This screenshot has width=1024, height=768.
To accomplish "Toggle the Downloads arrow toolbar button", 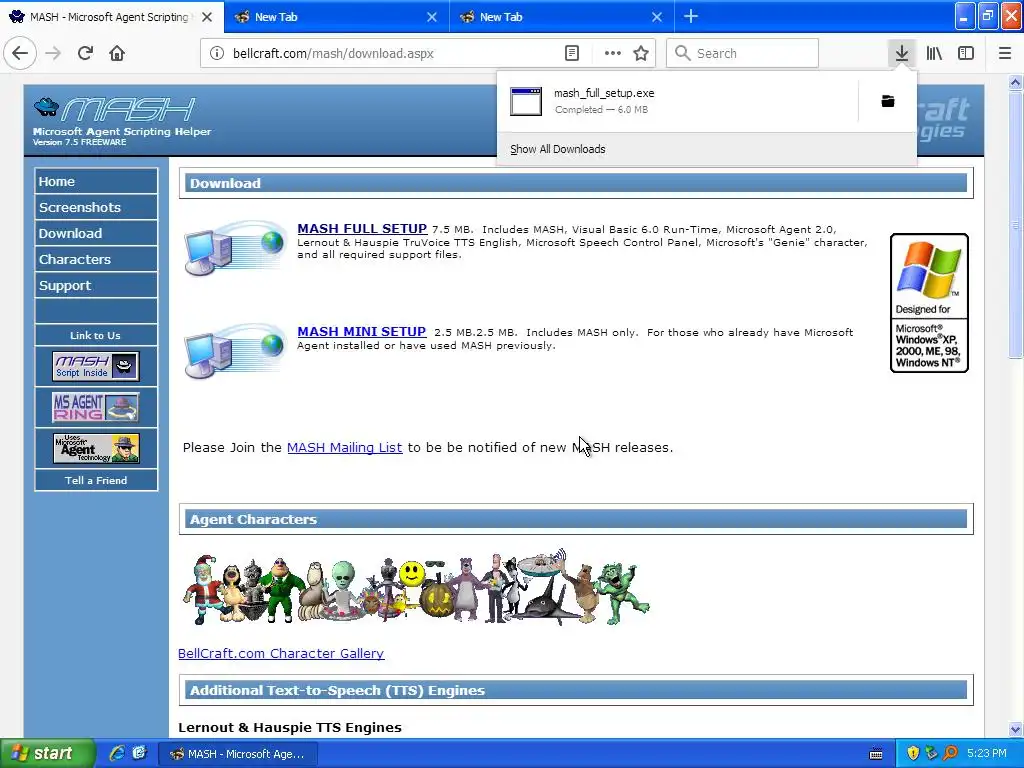I will pos(902,53).
